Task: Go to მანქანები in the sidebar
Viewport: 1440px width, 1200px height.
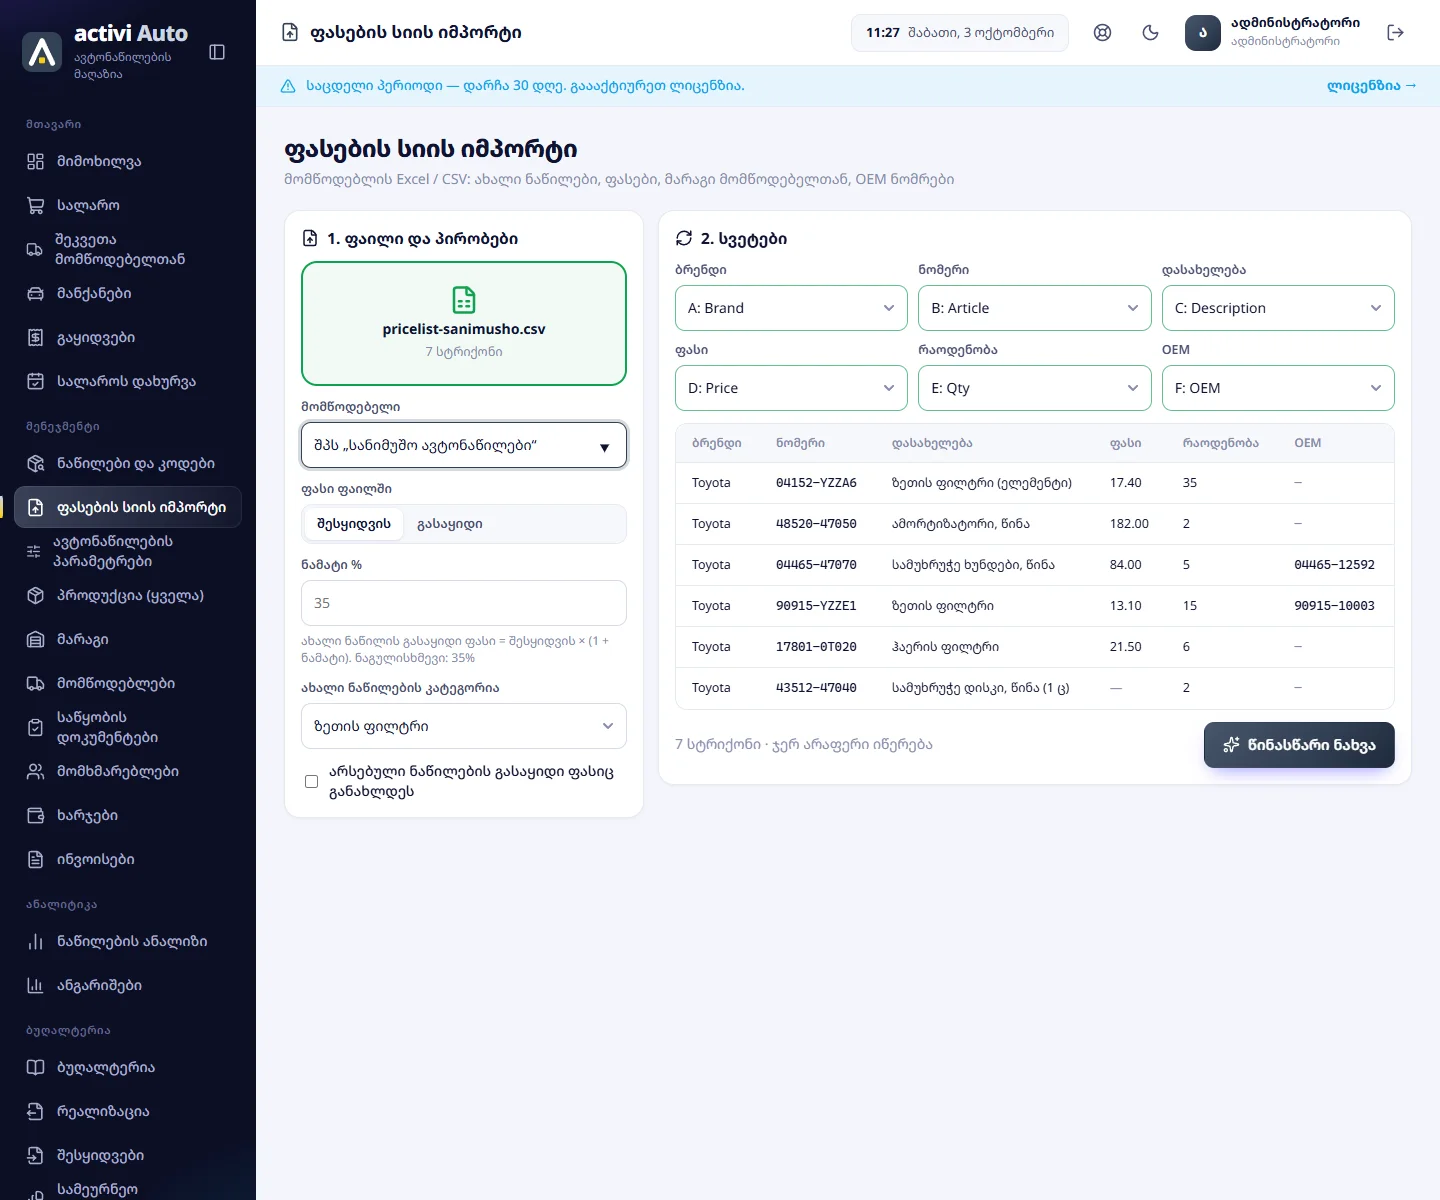Action: (128, 293)
